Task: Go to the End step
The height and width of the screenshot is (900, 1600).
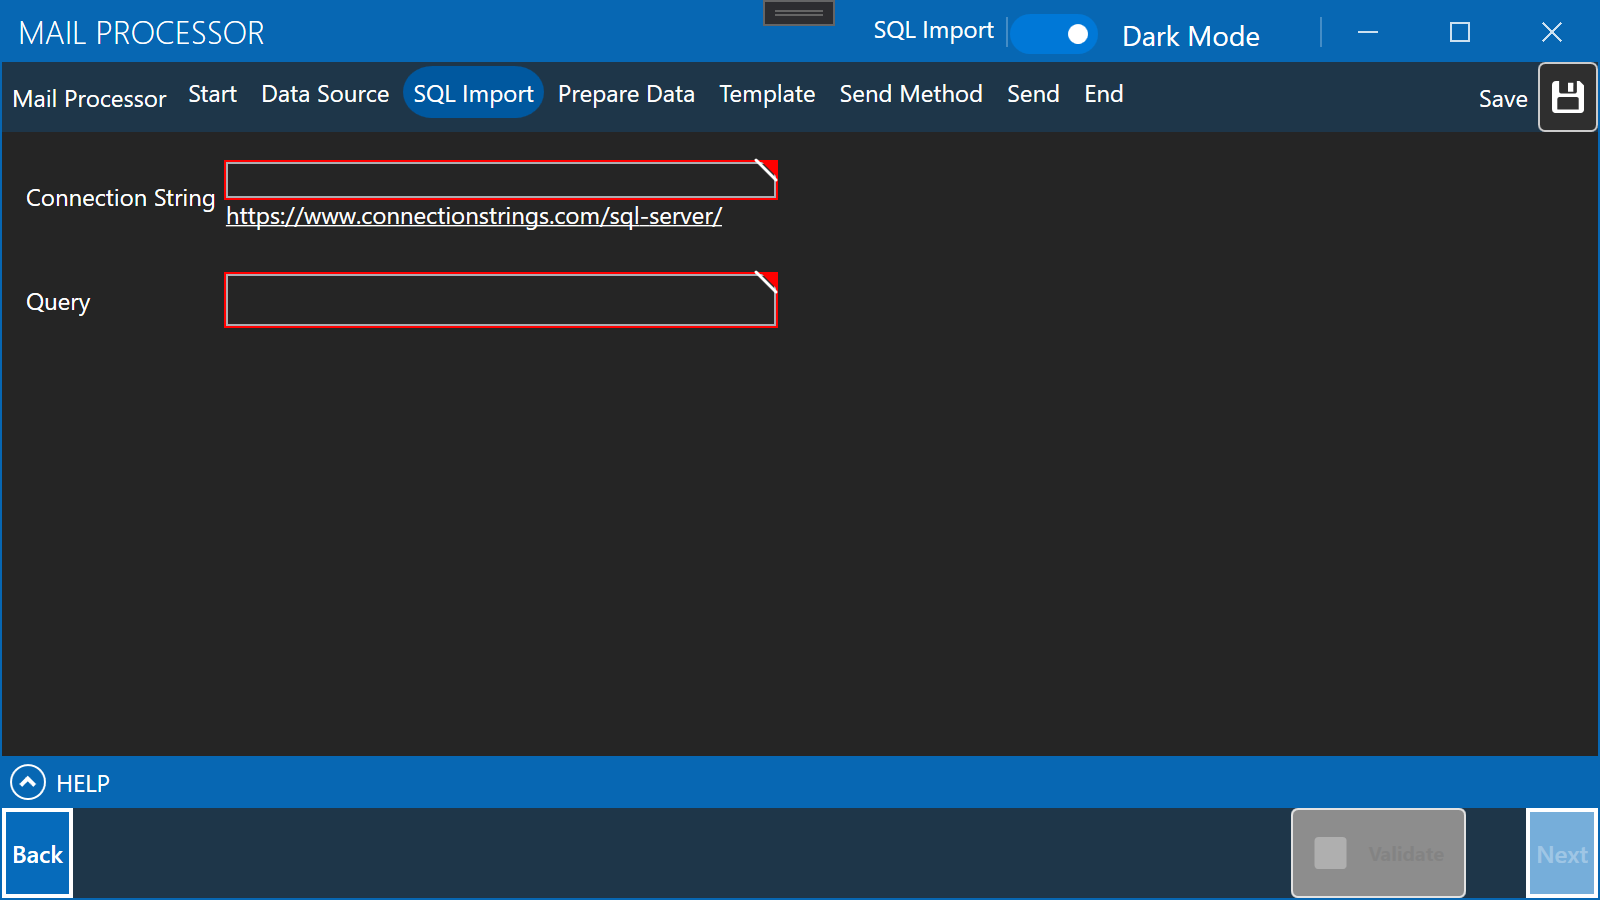Action: (x=1103, y=93)
